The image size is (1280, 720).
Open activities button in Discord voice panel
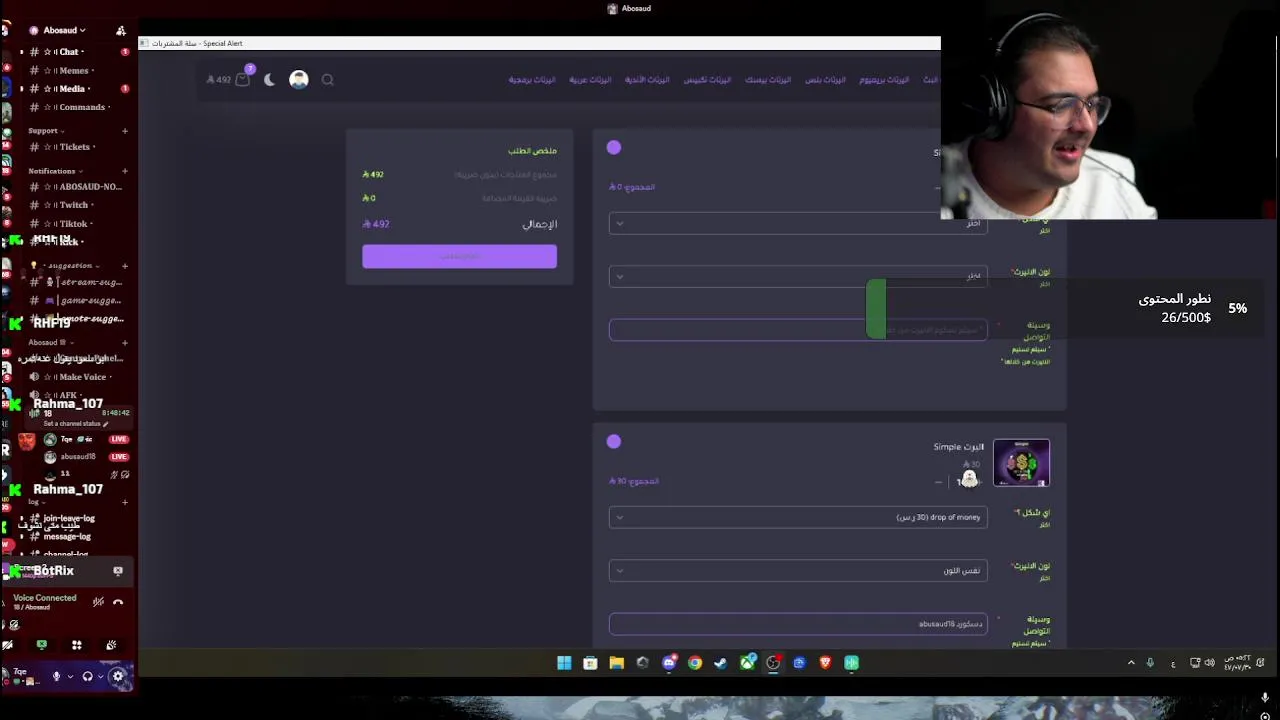click(x=77, y=645)
